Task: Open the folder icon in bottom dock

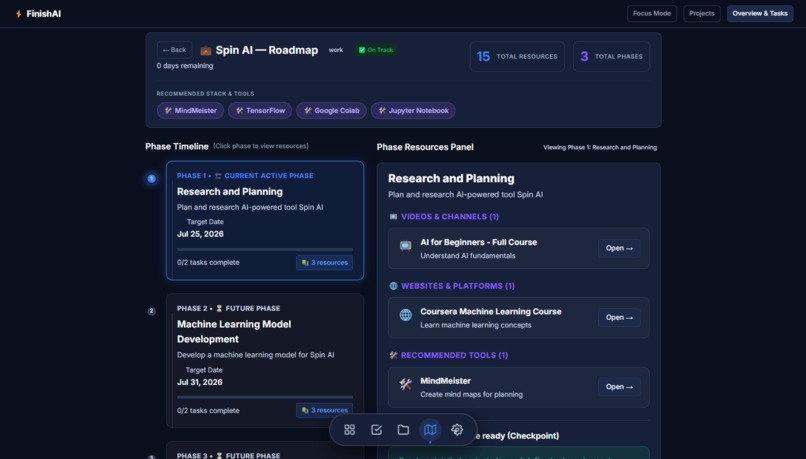Action: coord(403,430)
